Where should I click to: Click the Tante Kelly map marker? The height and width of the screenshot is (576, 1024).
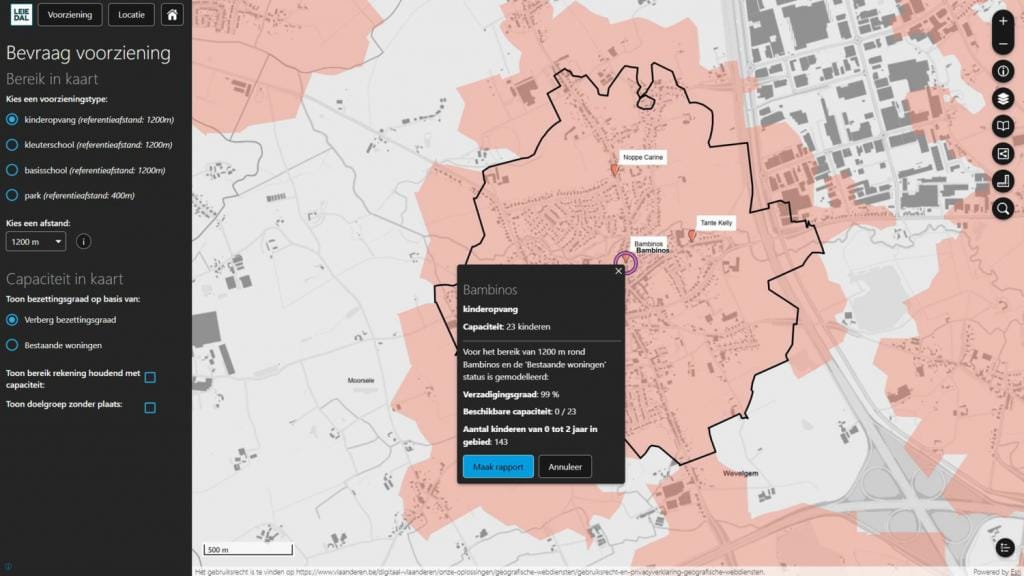(x=691, y=236)
